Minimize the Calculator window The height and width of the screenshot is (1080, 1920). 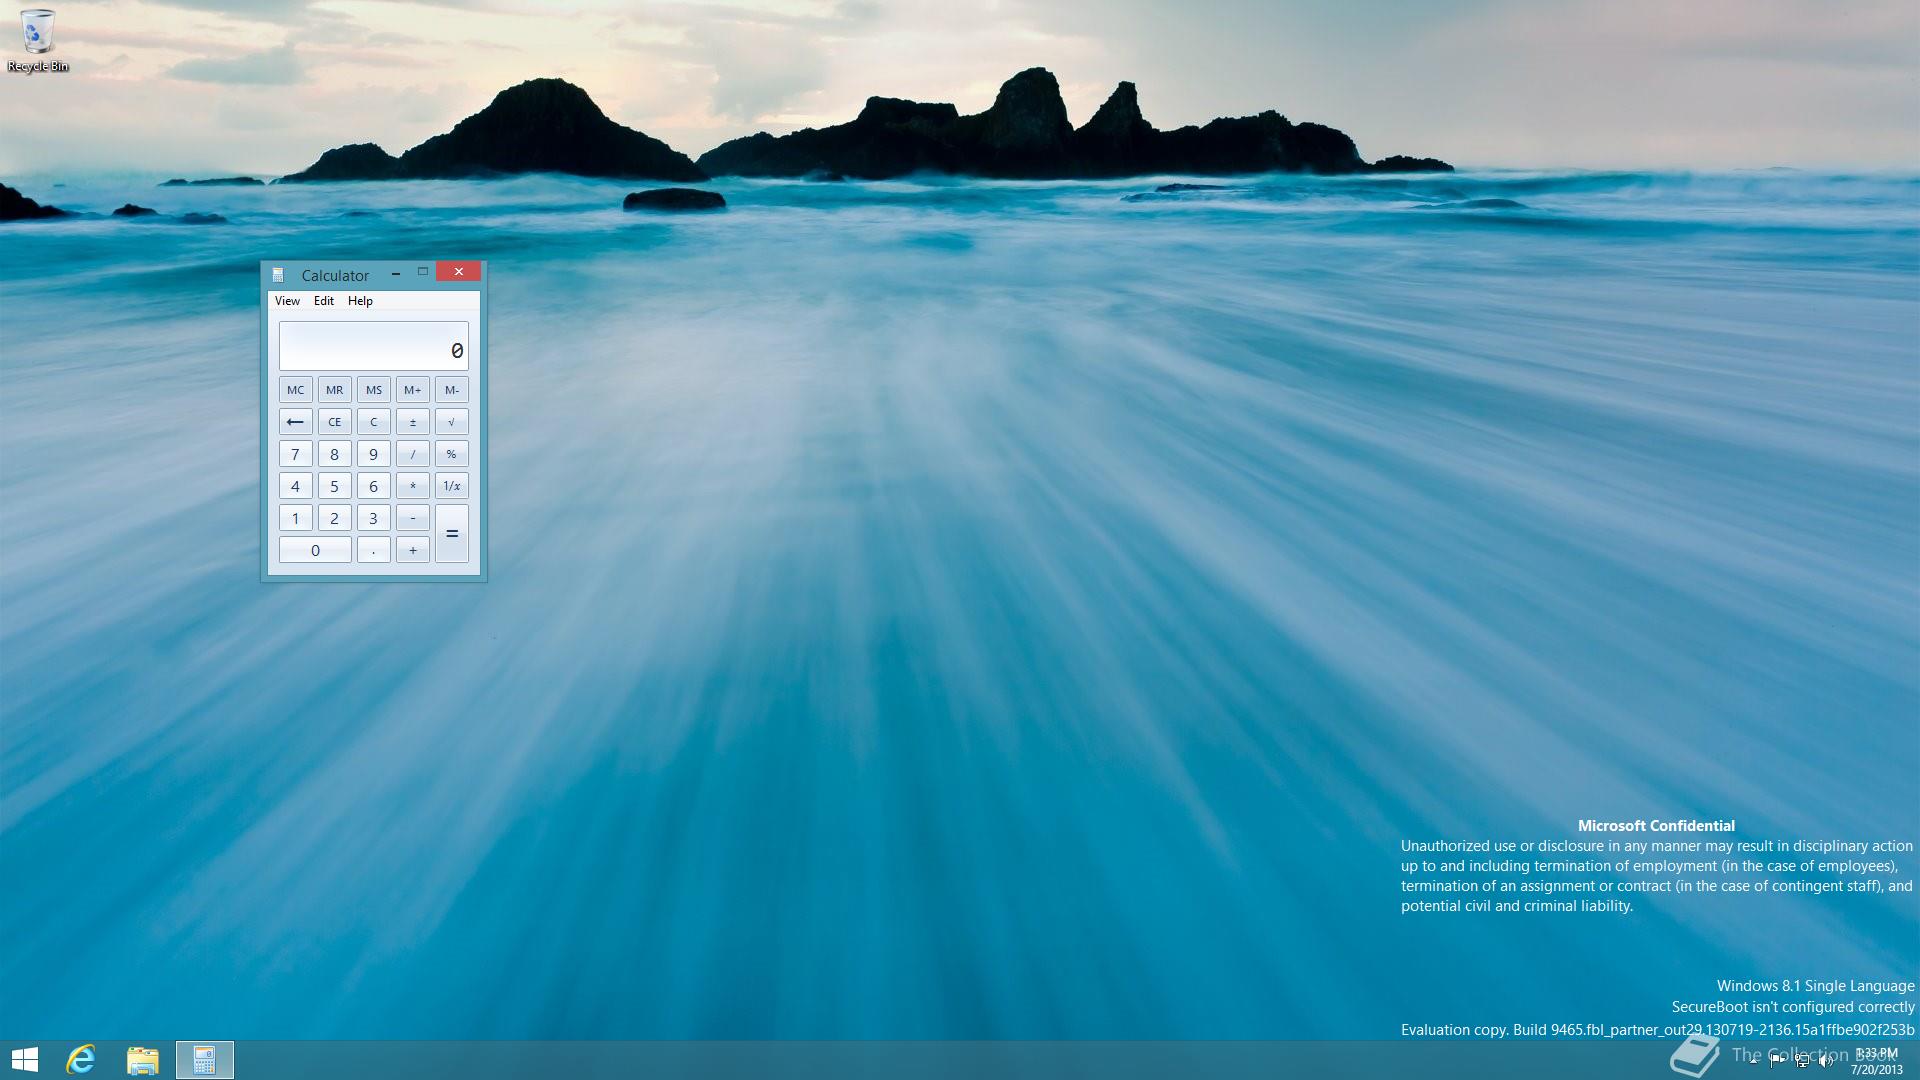[x=396, y=273]
